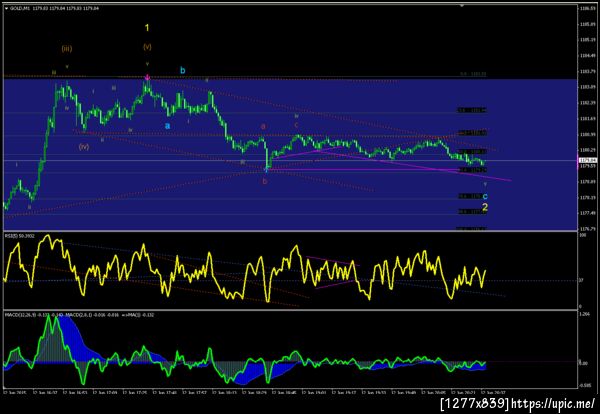Select the cyan wave label b

[183, 70]
